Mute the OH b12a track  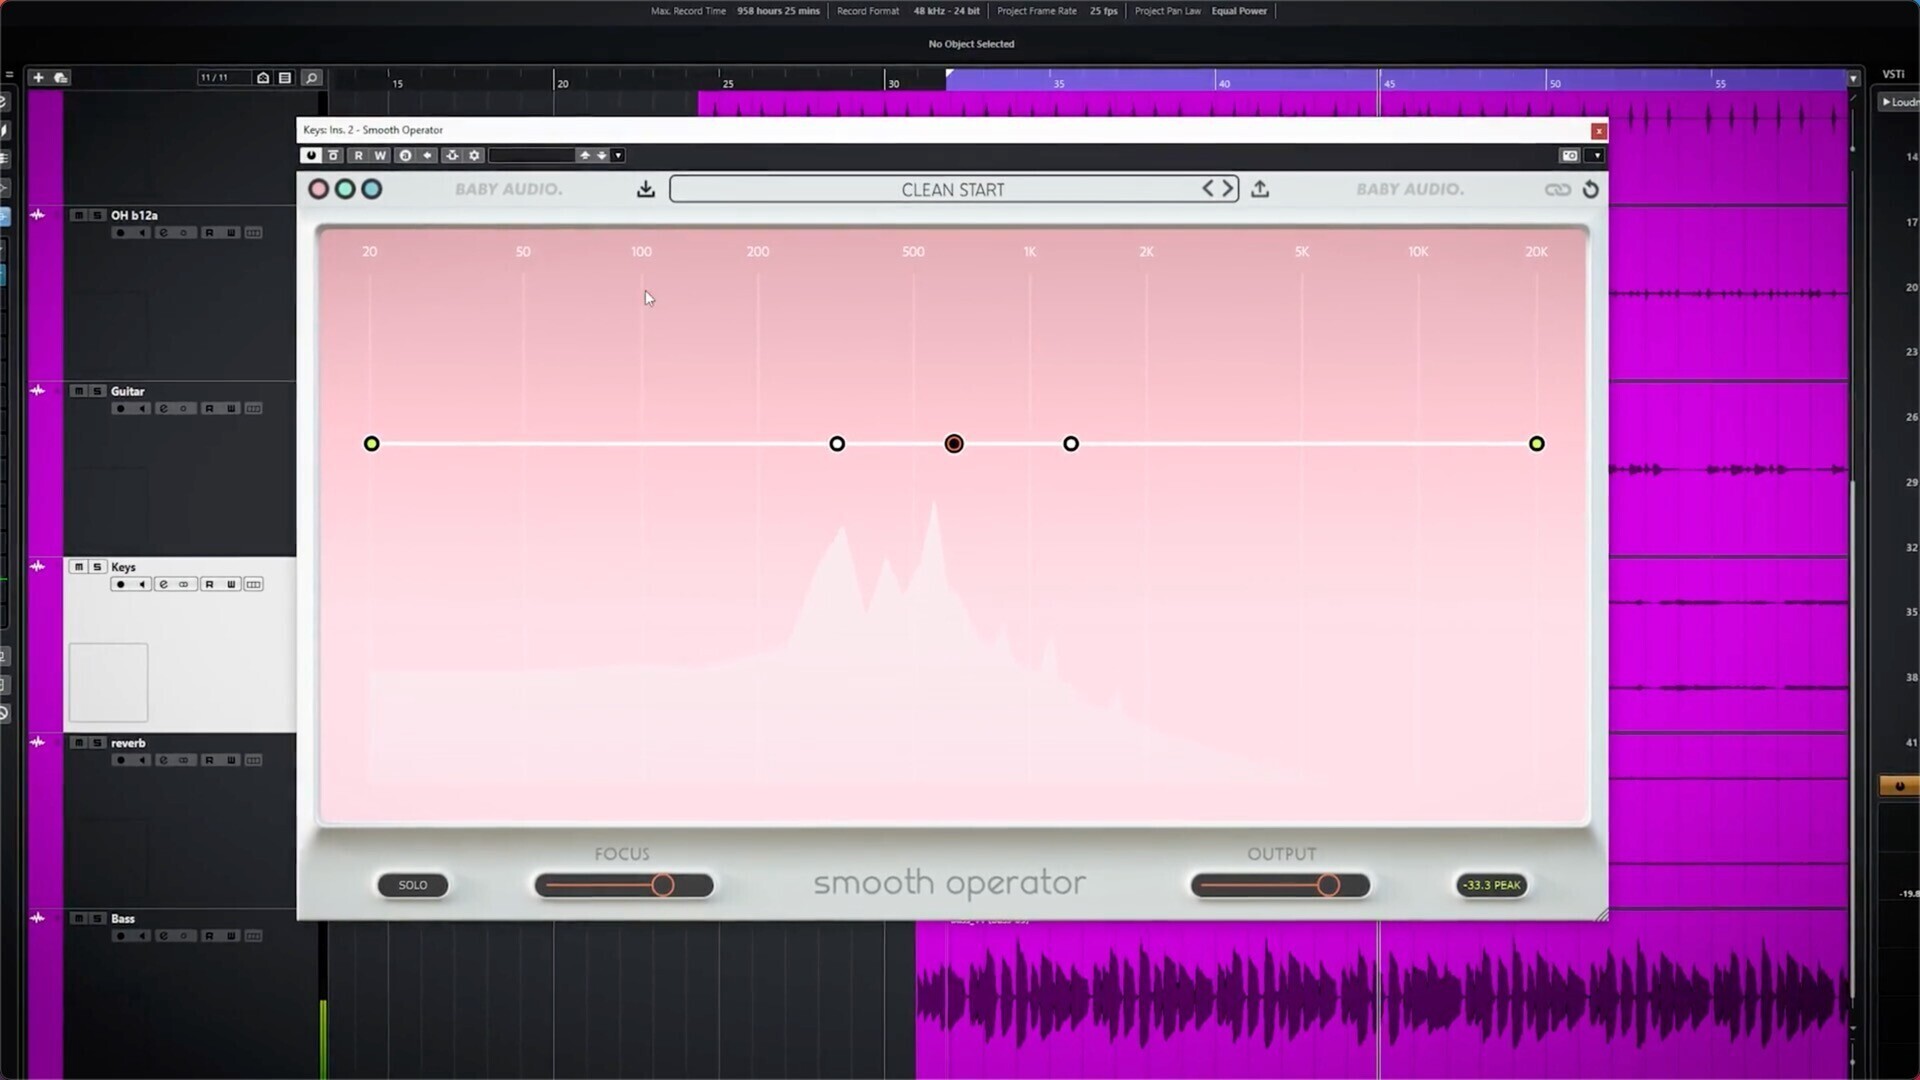pos(78,215)
